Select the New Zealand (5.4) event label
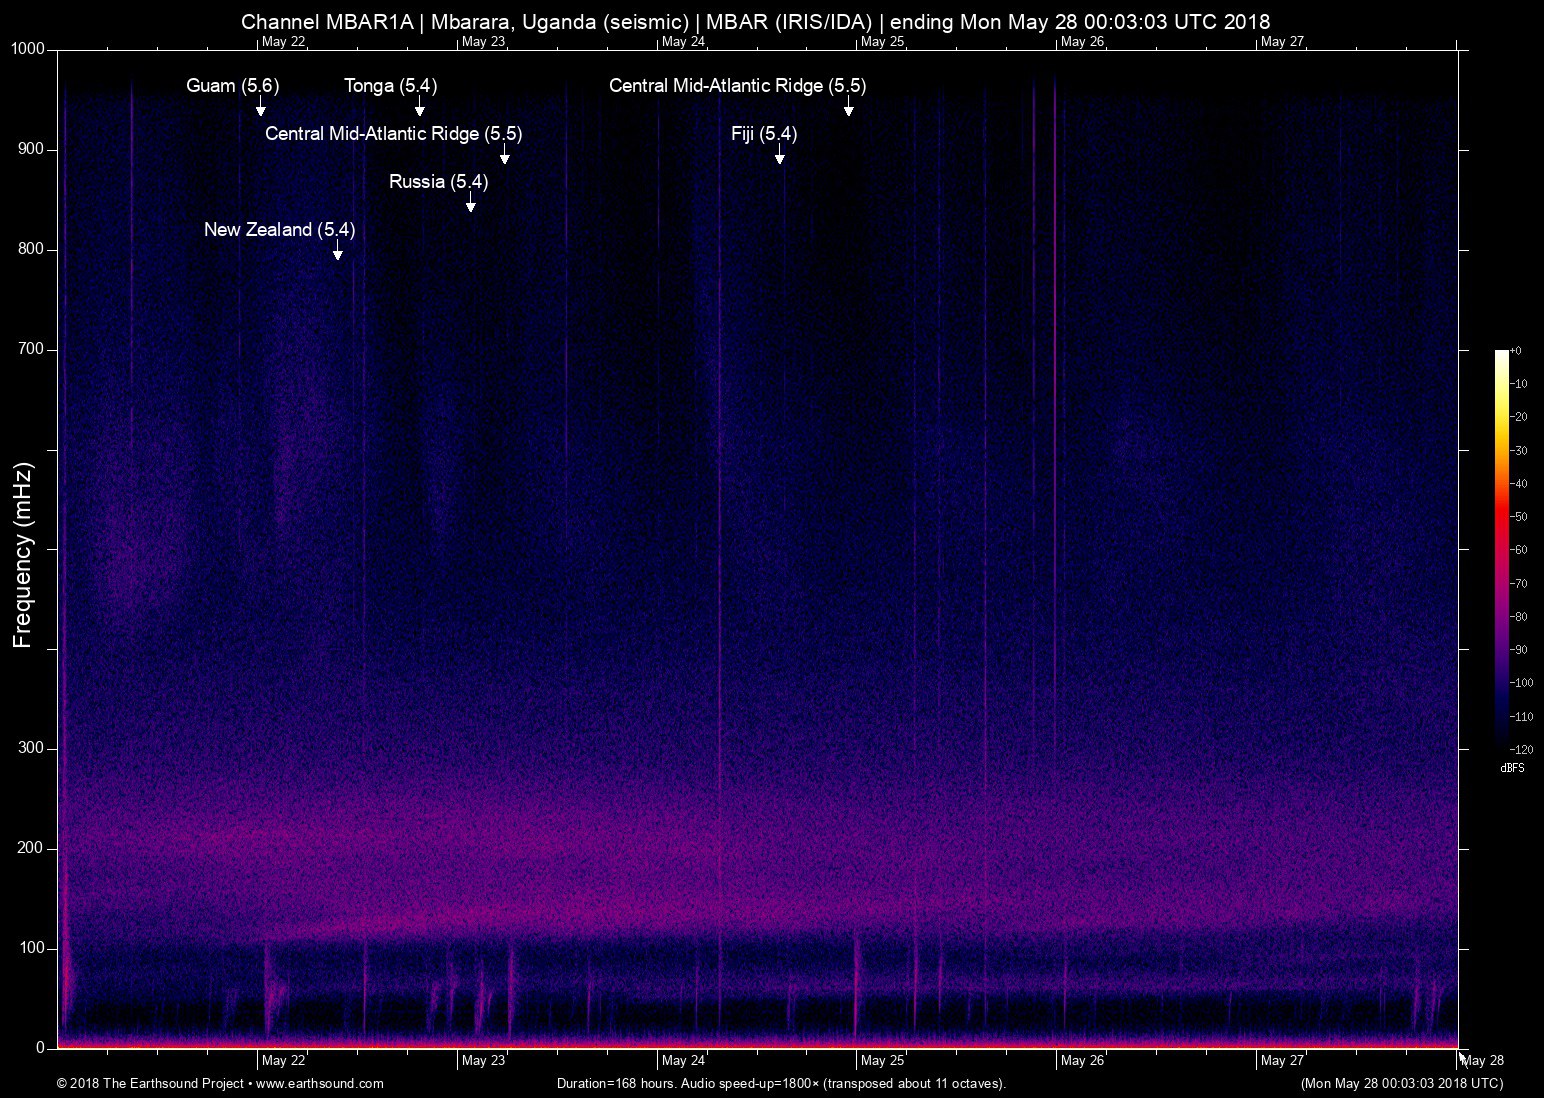 pyautogui.click(x=279, y=230)
